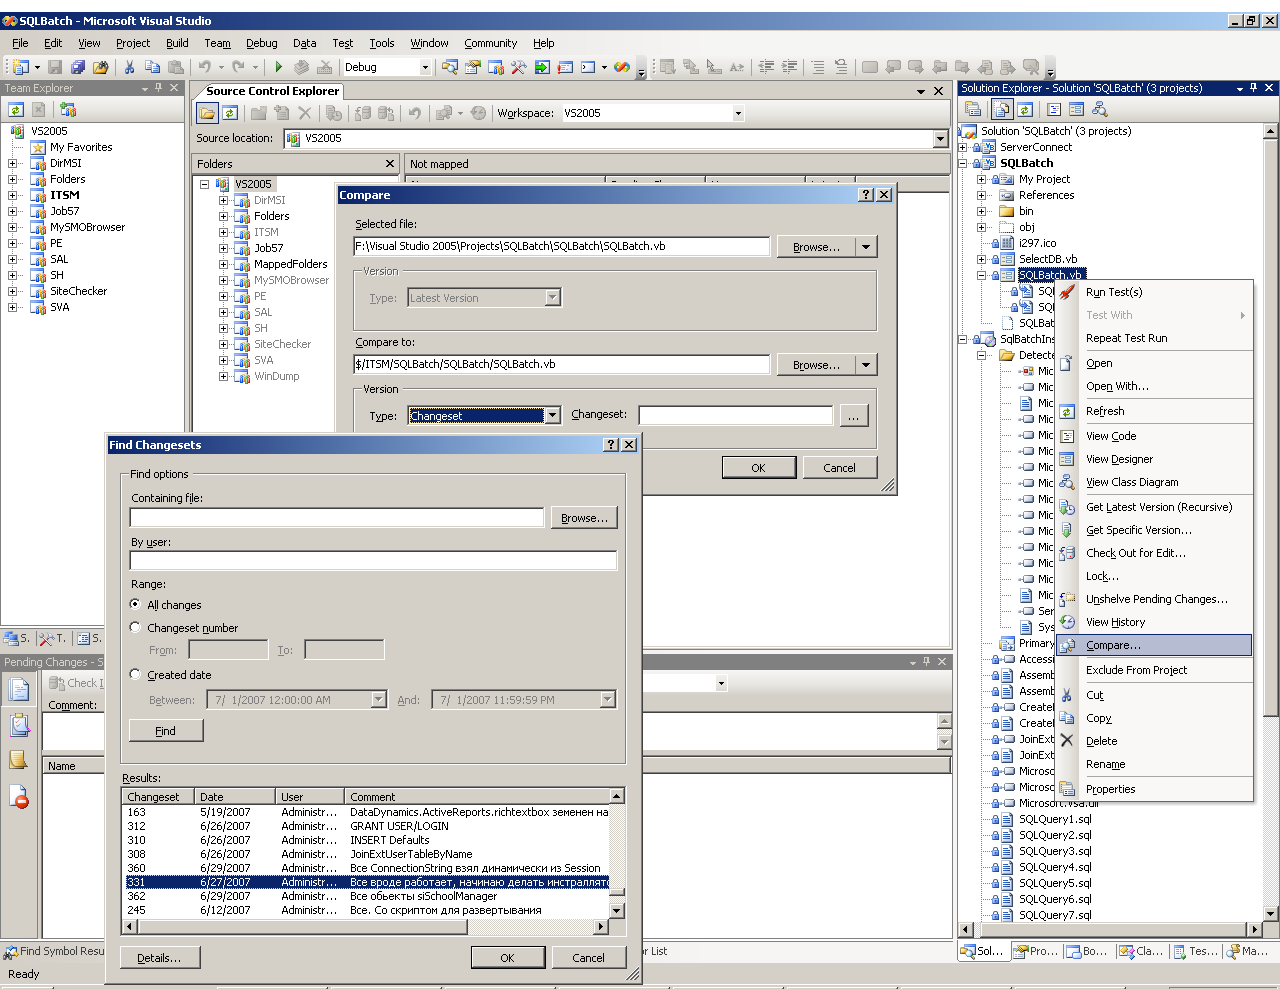The image size is (1280, 989).
Task: Click OK in the Find Changesets dialog
Action: (x=507, y=957)
